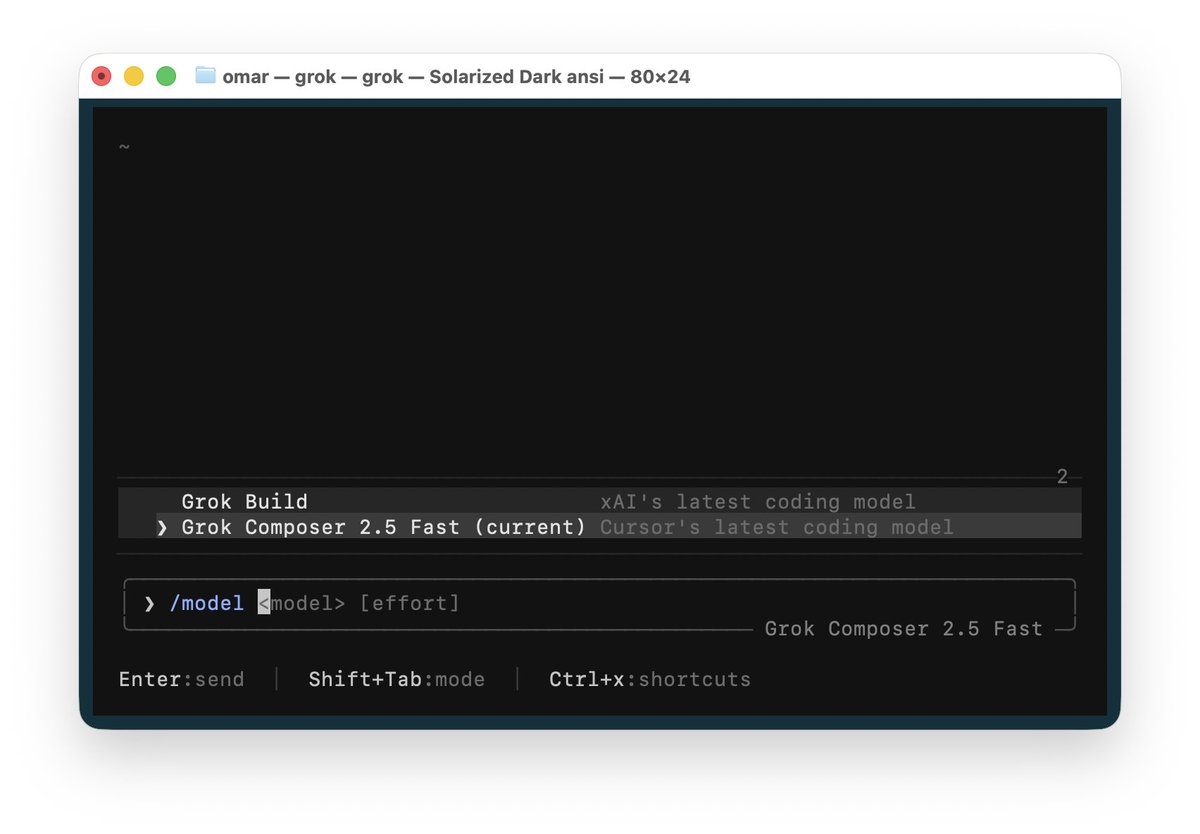The image size is (1200, 834).
Task: Close the terminal window with red button
Action: pyautogui.click(x=101, y=76)
